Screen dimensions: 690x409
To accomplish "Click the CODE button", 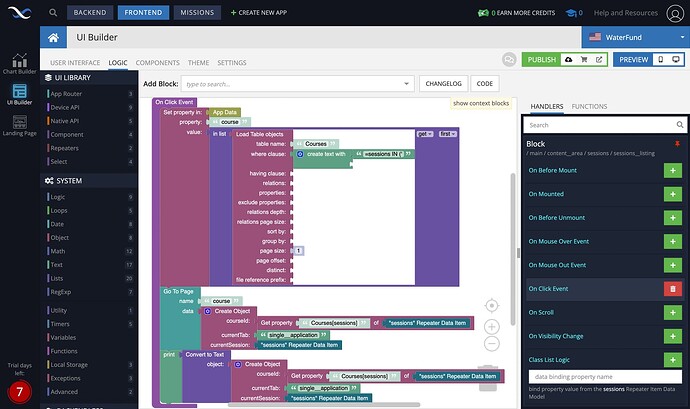I will 484,84.
